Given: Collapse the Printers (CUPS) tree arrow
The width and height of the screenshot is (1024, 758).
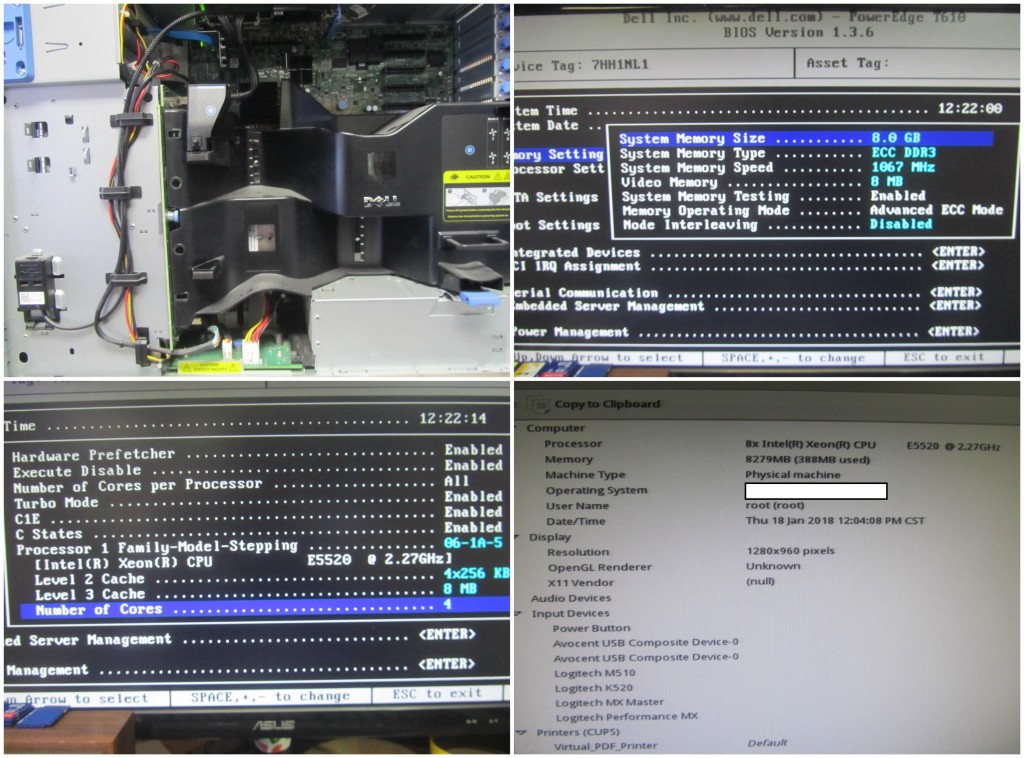Looking at the screenshot, I should pos(521,732).
